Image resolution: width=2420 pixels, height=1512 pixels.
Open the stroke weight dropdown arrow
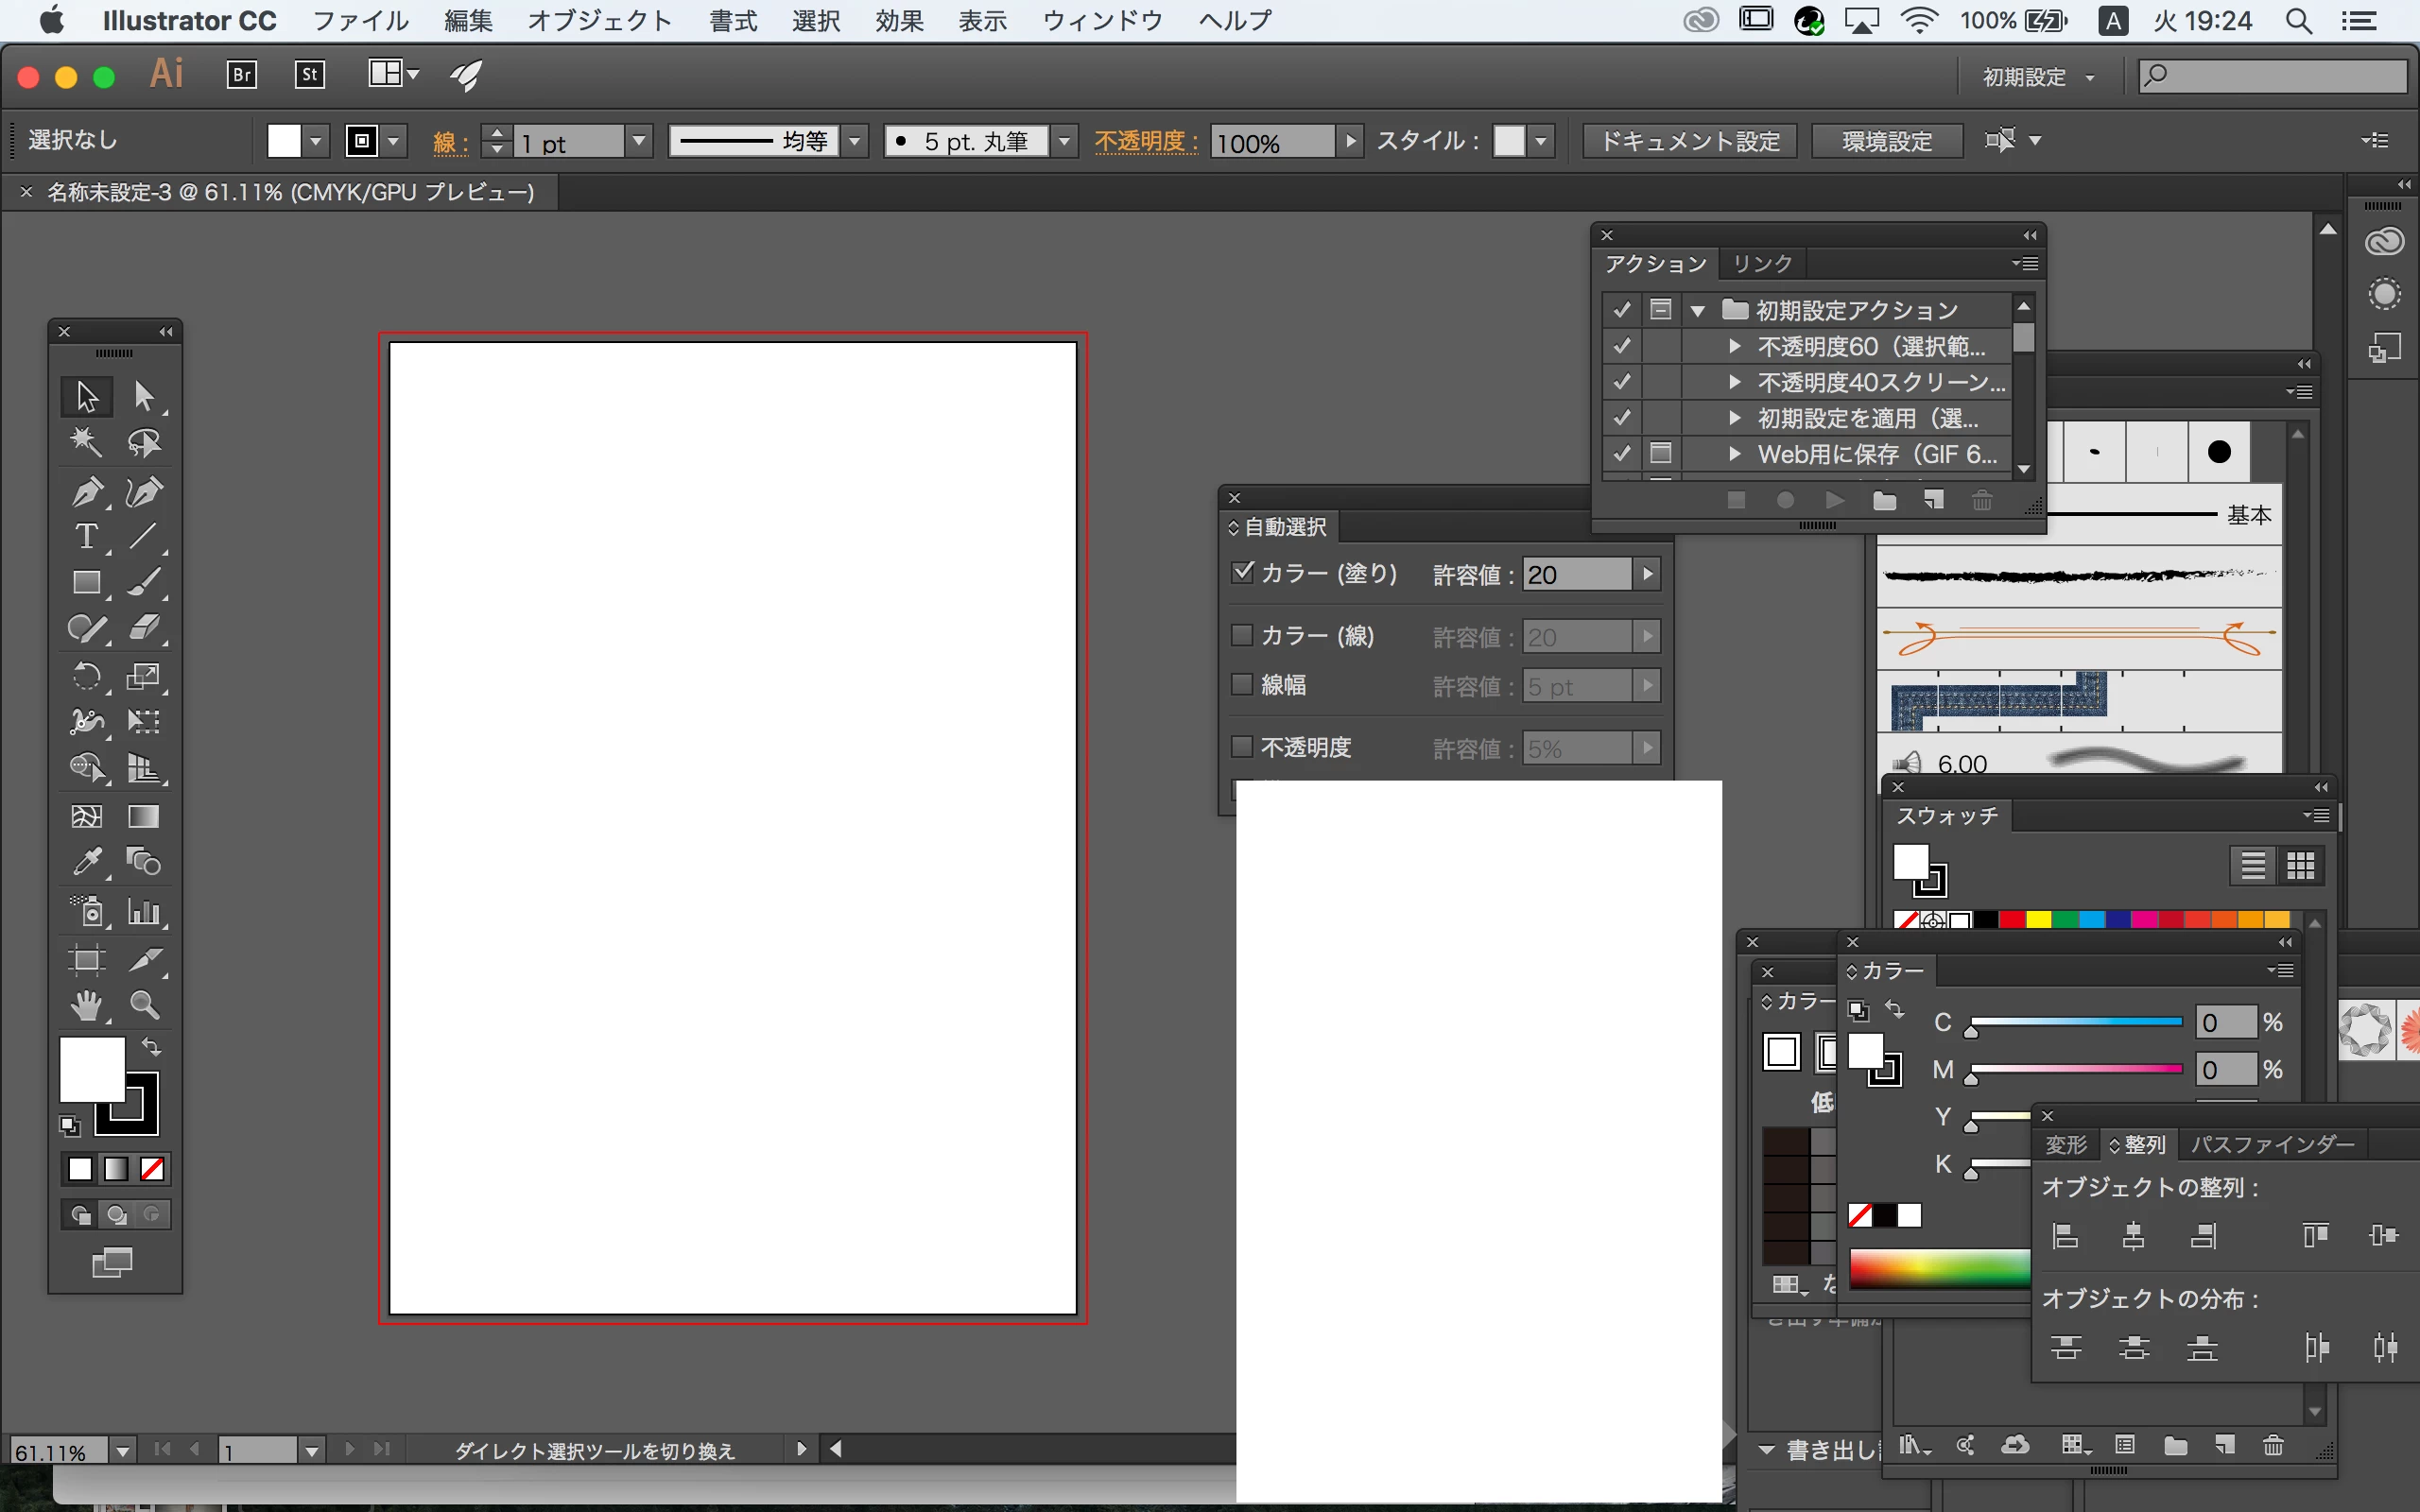click(638, 141)
